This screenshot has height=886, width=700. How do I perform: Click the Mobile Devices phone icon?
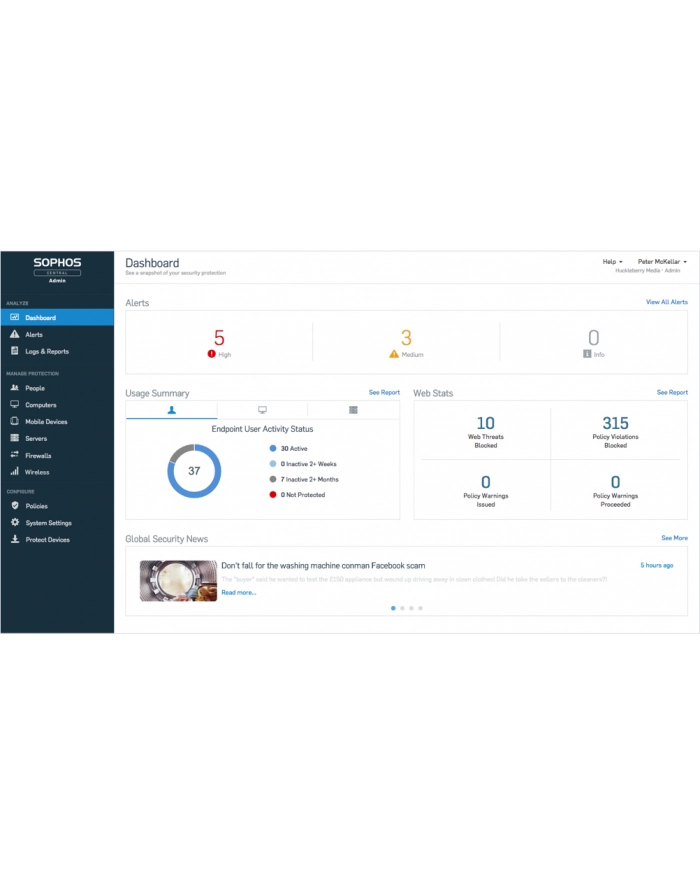[x=15, y=421]
